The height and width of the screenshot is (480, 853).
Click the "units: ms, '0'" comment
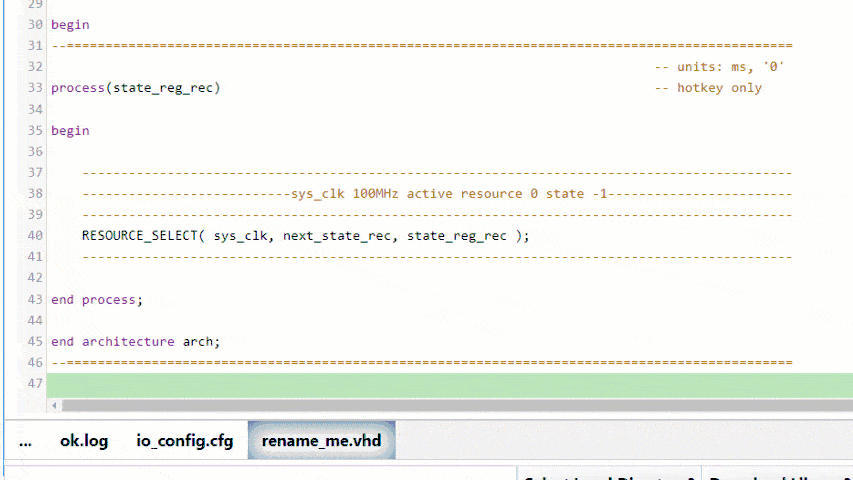tap(719, 67)
